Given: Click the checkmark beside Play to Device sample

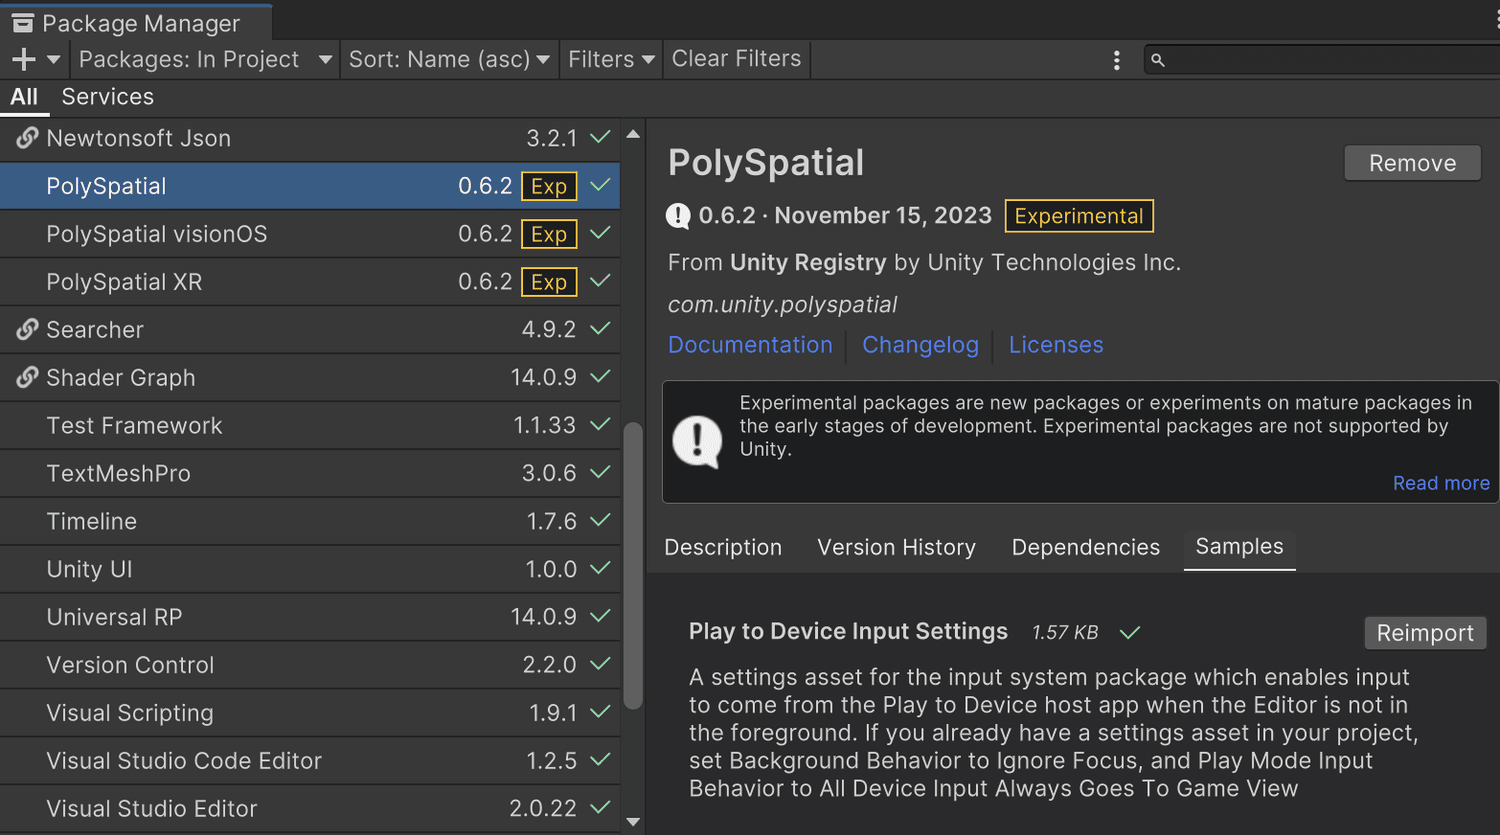Looking at the screenshot, I should (x=1130, y=631).
